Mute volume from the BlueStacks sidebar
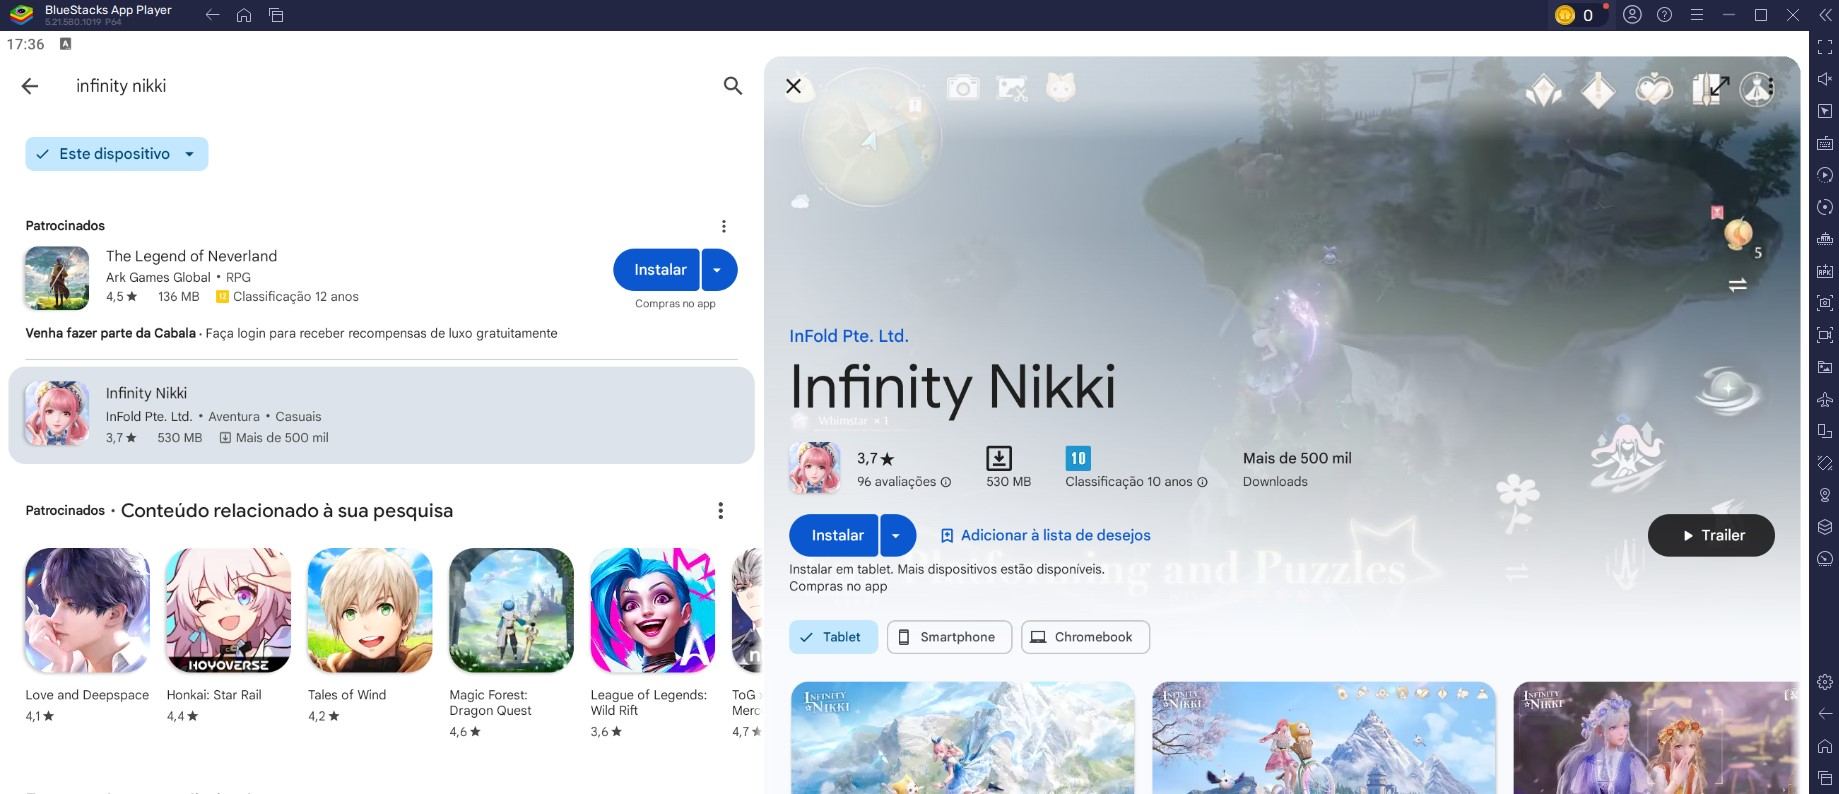Viewport: 1839px width, 794px height. (x=1825, y=79)
